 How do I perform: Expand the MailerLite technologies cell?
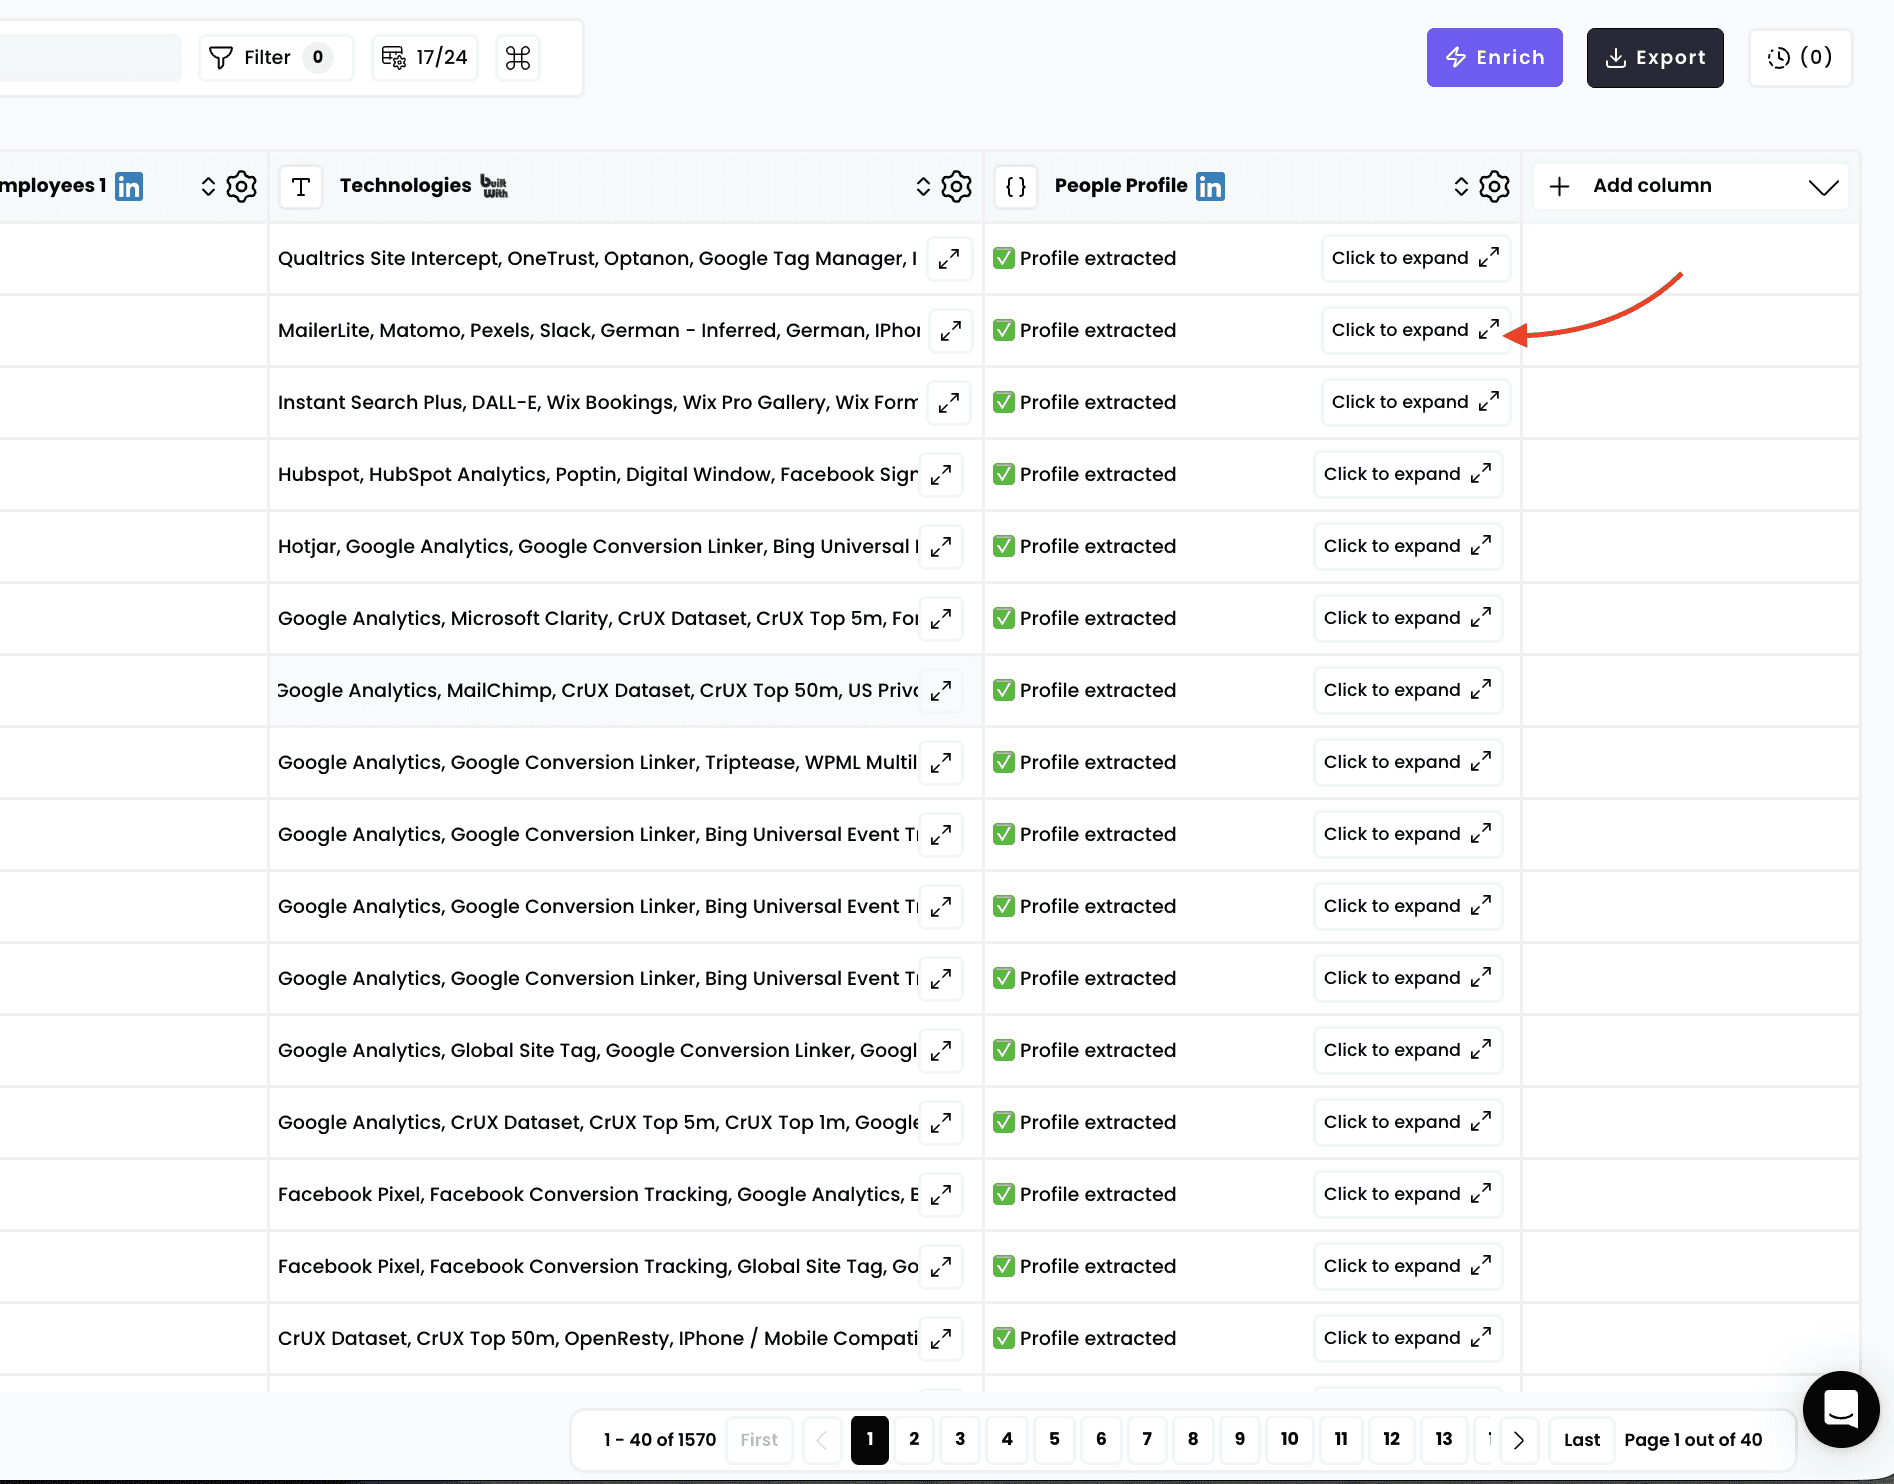click(x=950, y=330)
